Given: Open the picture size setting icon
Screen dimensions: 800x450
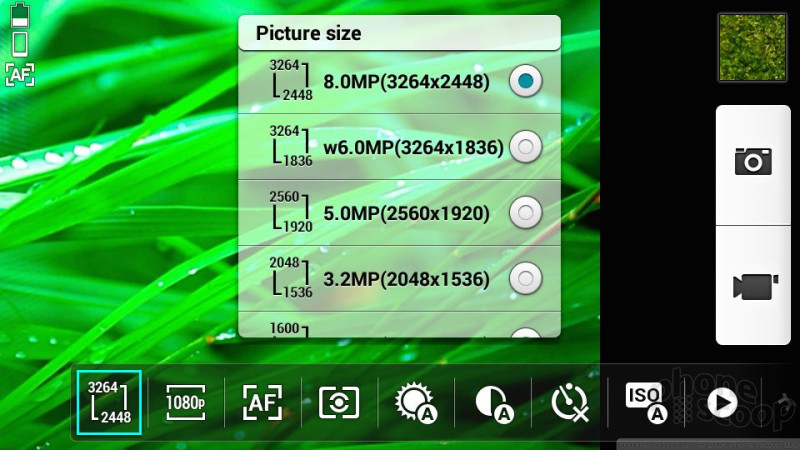Looking at the screenshot, I should coord(109,403).
